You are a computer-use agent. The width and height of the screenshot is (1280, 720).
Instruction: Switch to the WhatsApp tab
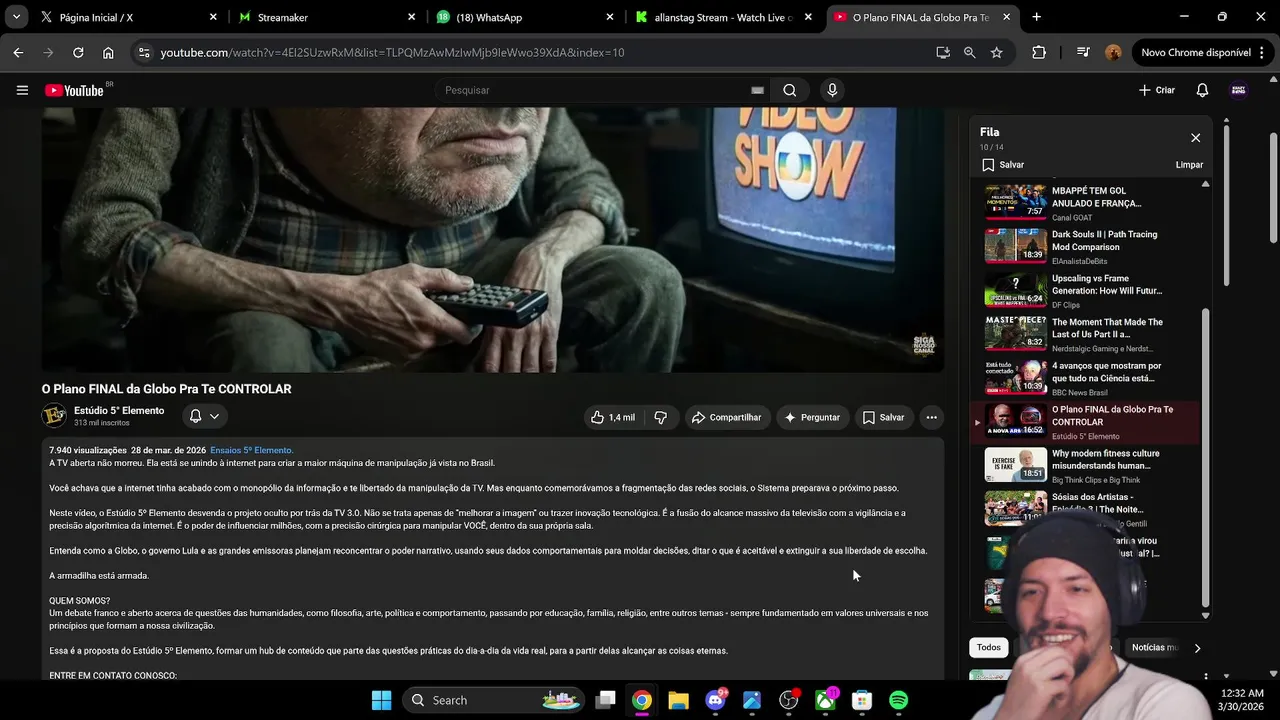tap(526, 17)
